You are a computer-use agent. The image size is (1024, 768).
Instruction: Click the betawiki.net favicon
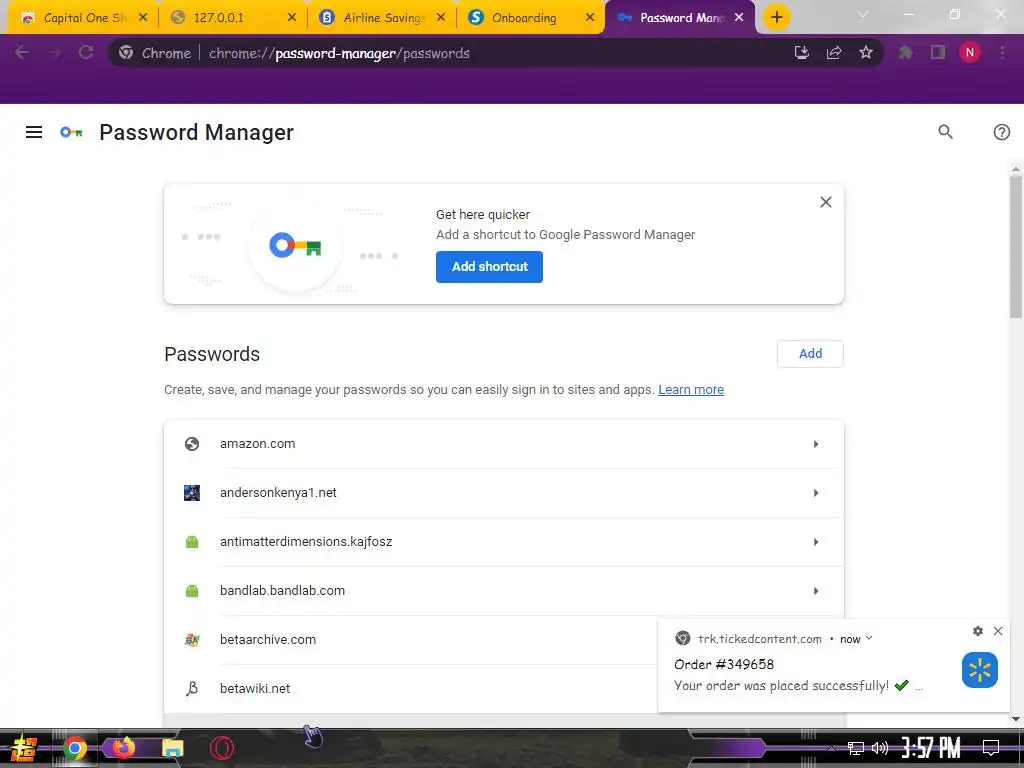click(191, 689)
